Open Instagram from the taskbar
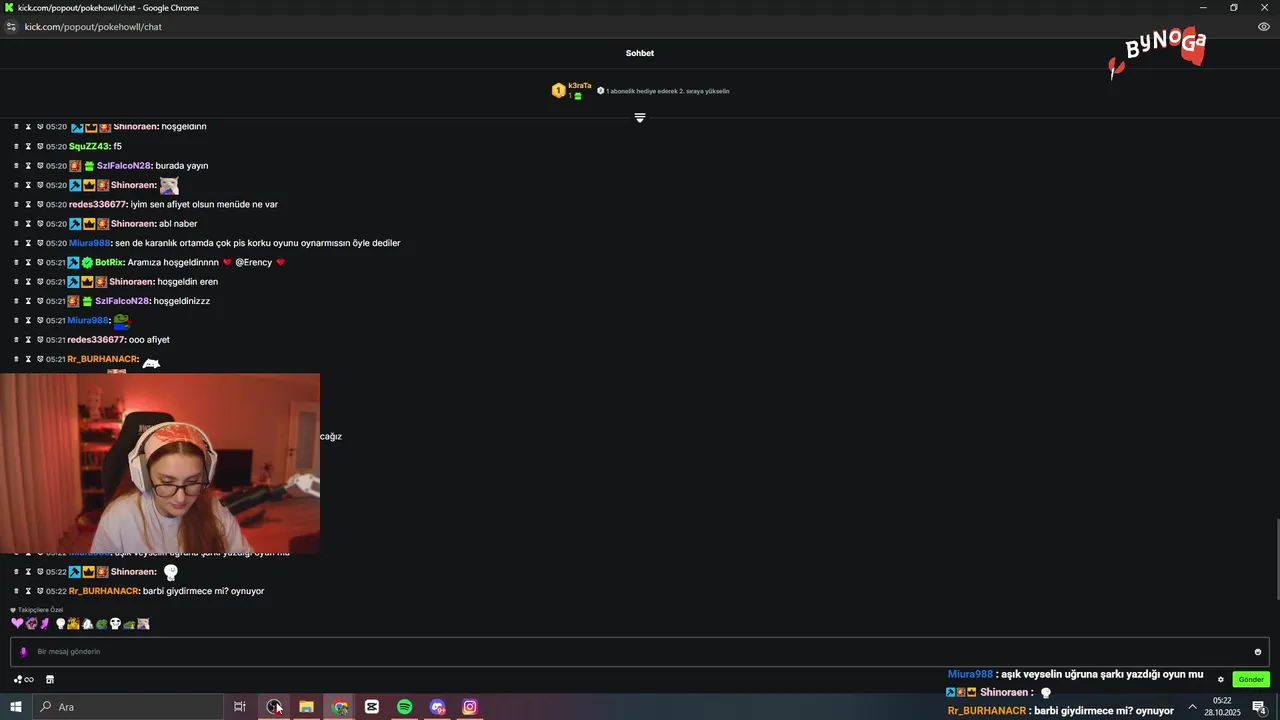The height and width of the screenshot is (720, 1280). (470, 707)
